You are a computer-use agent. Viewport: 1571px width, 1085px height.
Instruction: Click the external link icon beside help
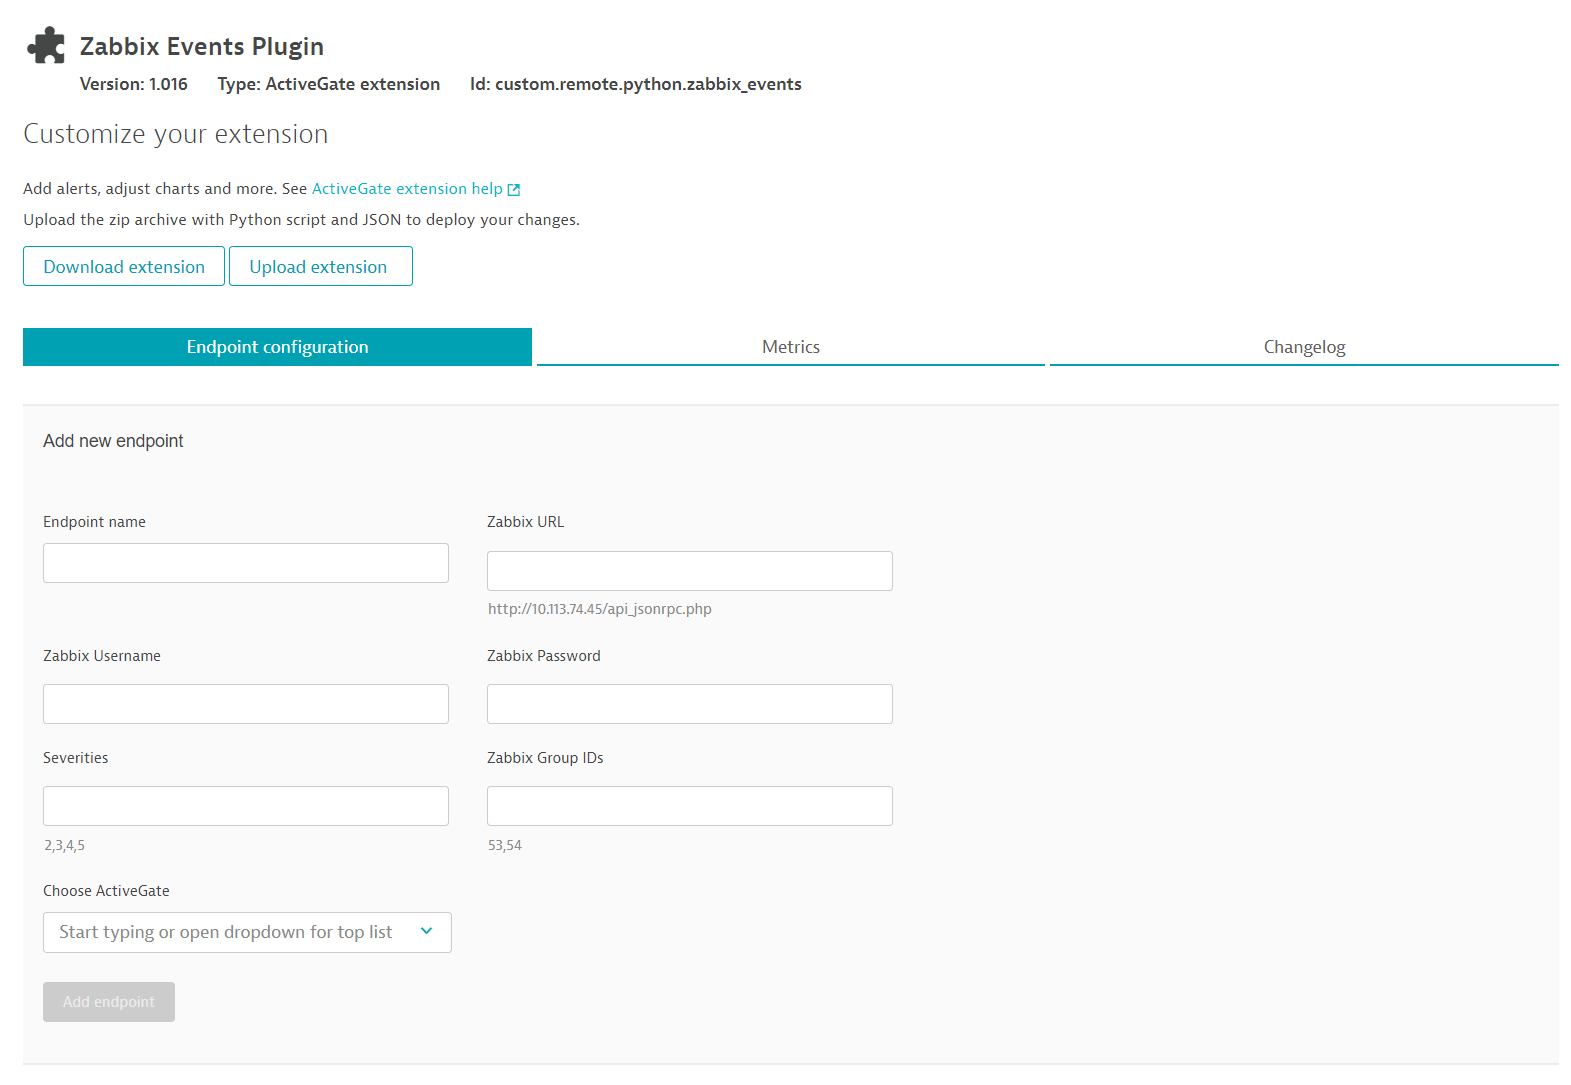[x=514, y=189]
